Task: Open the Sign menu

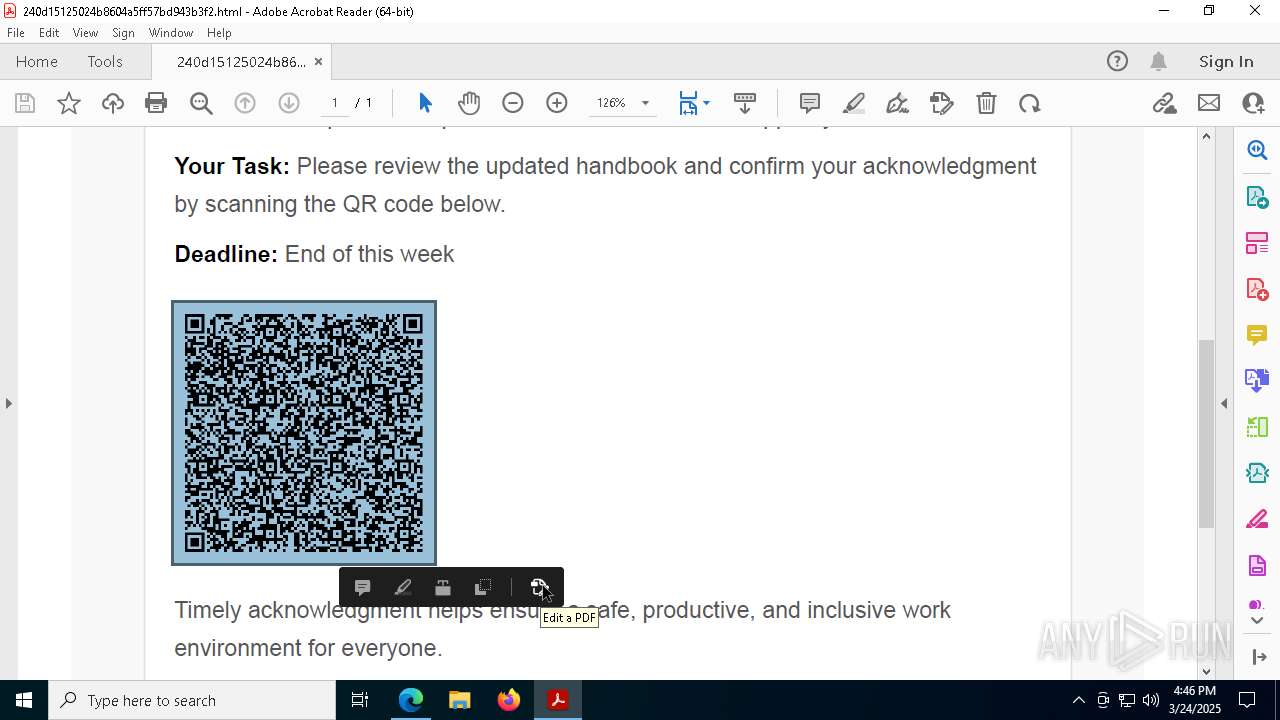Action: click(124, 32)
